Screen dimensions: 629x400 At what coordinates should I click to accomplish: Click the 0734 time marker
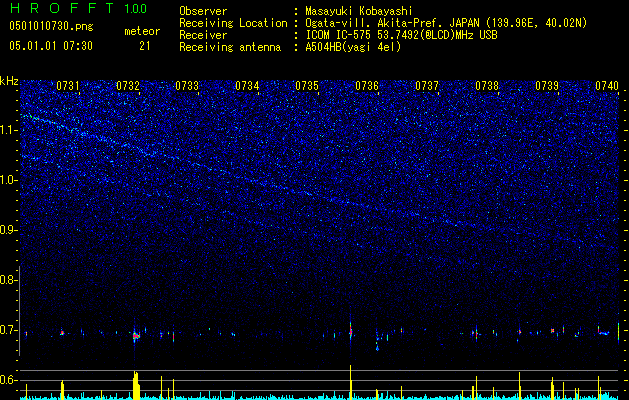pyautogui.click(x=247, y=86)
